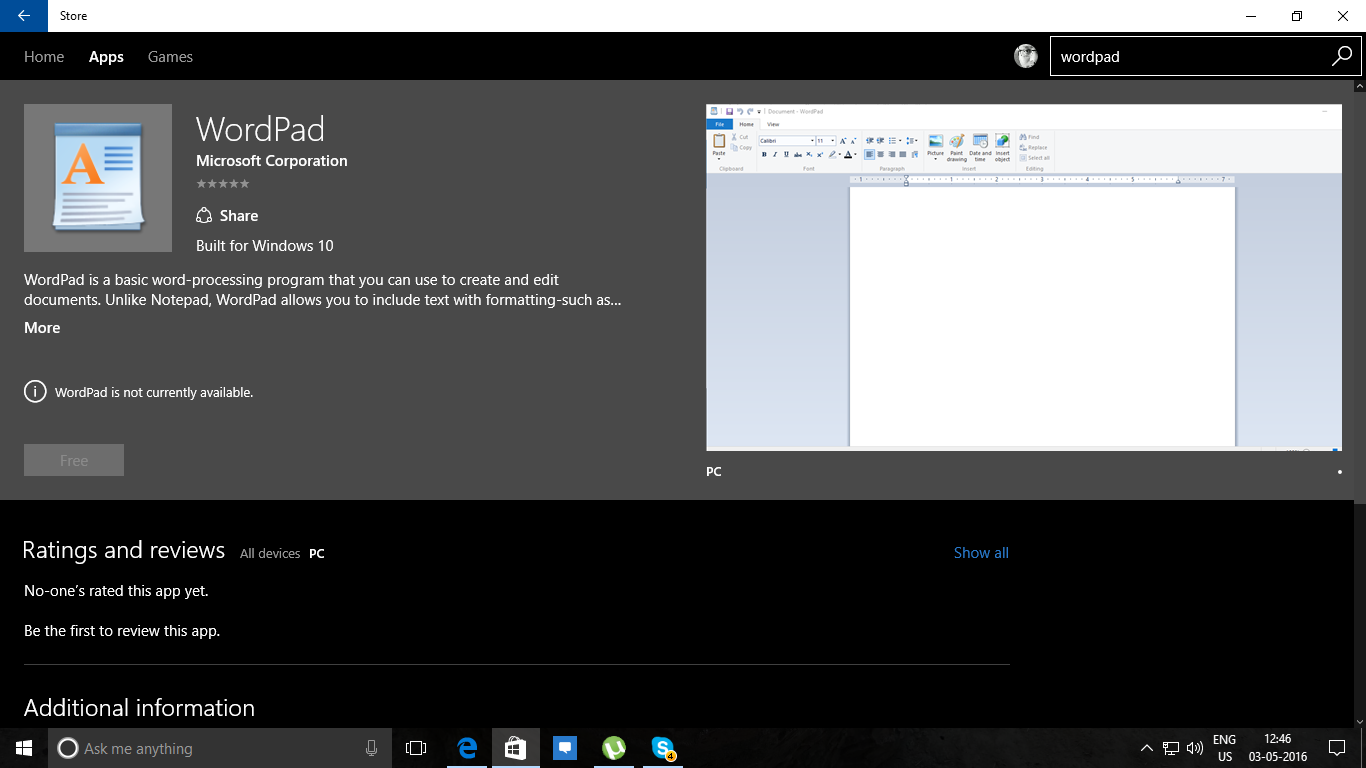Click the WordPad title heading

point(260,129)
